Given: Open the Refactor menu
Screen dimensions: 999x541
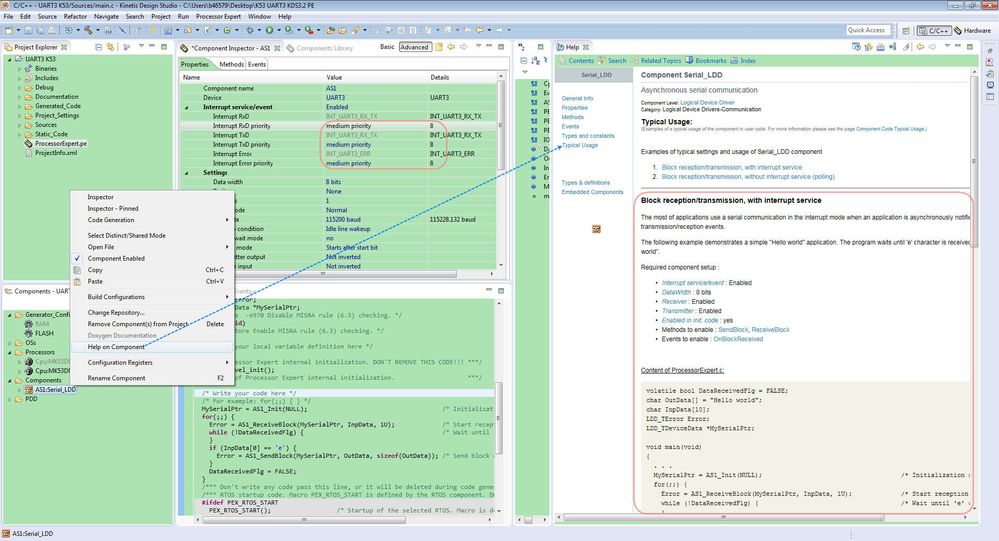Looking at the screenshot, I should tap(75, 17).
